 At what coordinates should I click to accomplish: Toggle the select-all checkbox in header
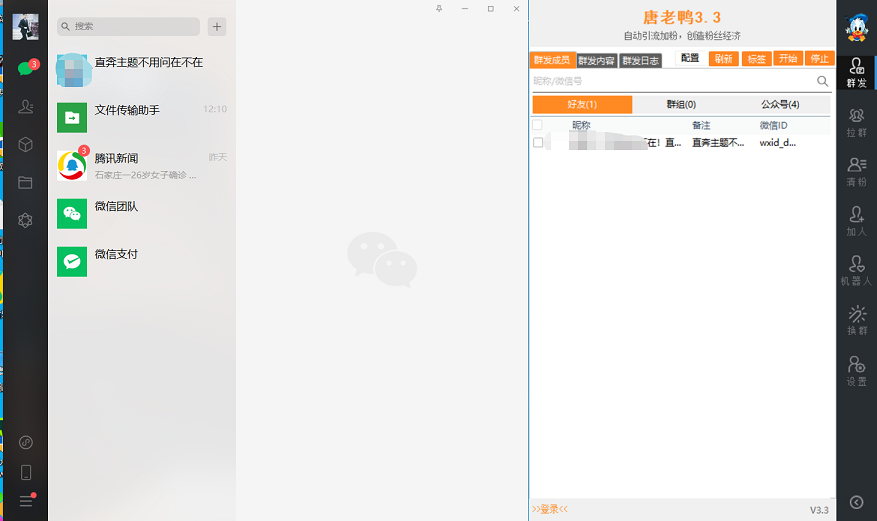(x=537, y=125)
